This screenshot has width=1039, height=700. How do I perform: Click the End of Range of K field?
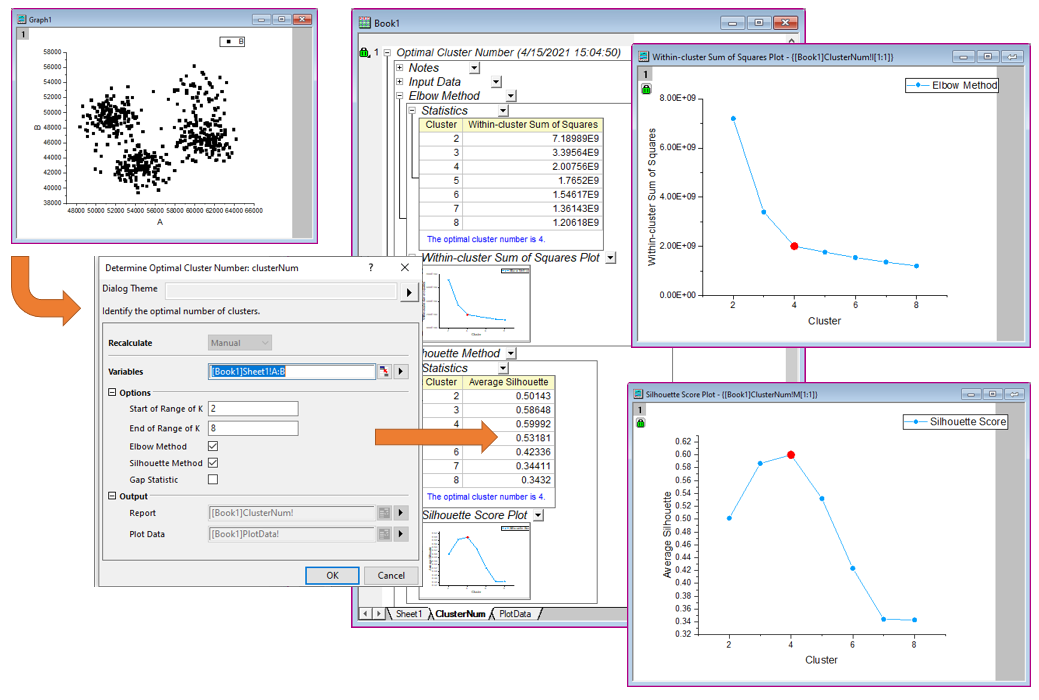point(253,428)
